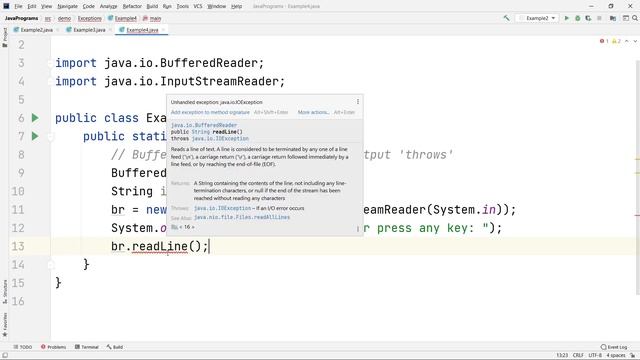Open the Structure tool window in left sidebar

[x=5, y=292]
